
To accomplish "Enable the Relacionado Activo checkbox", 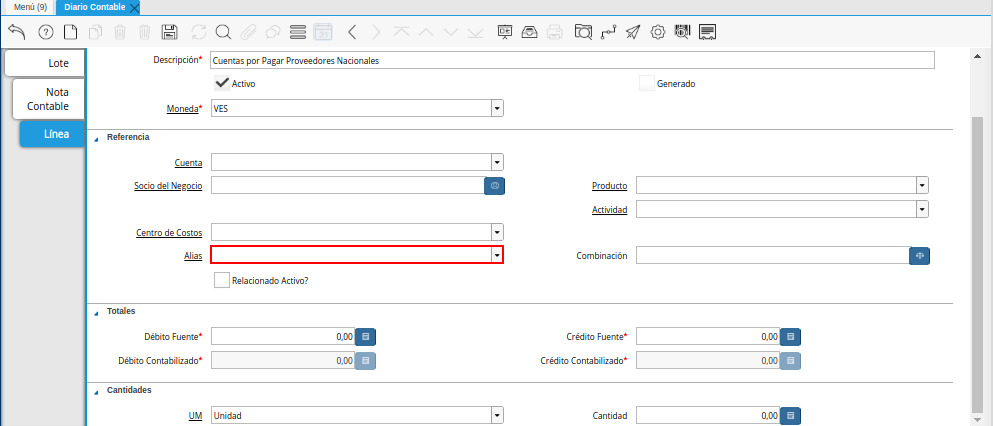I will (x=222, y=281).
